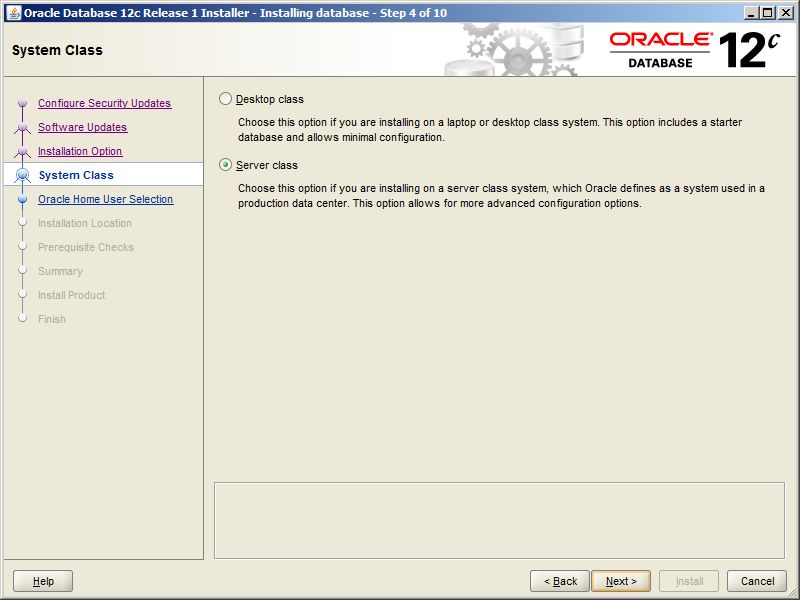800x600 pixels.
Task: Click the greyed-out Summary step
Action: [60, 271]
